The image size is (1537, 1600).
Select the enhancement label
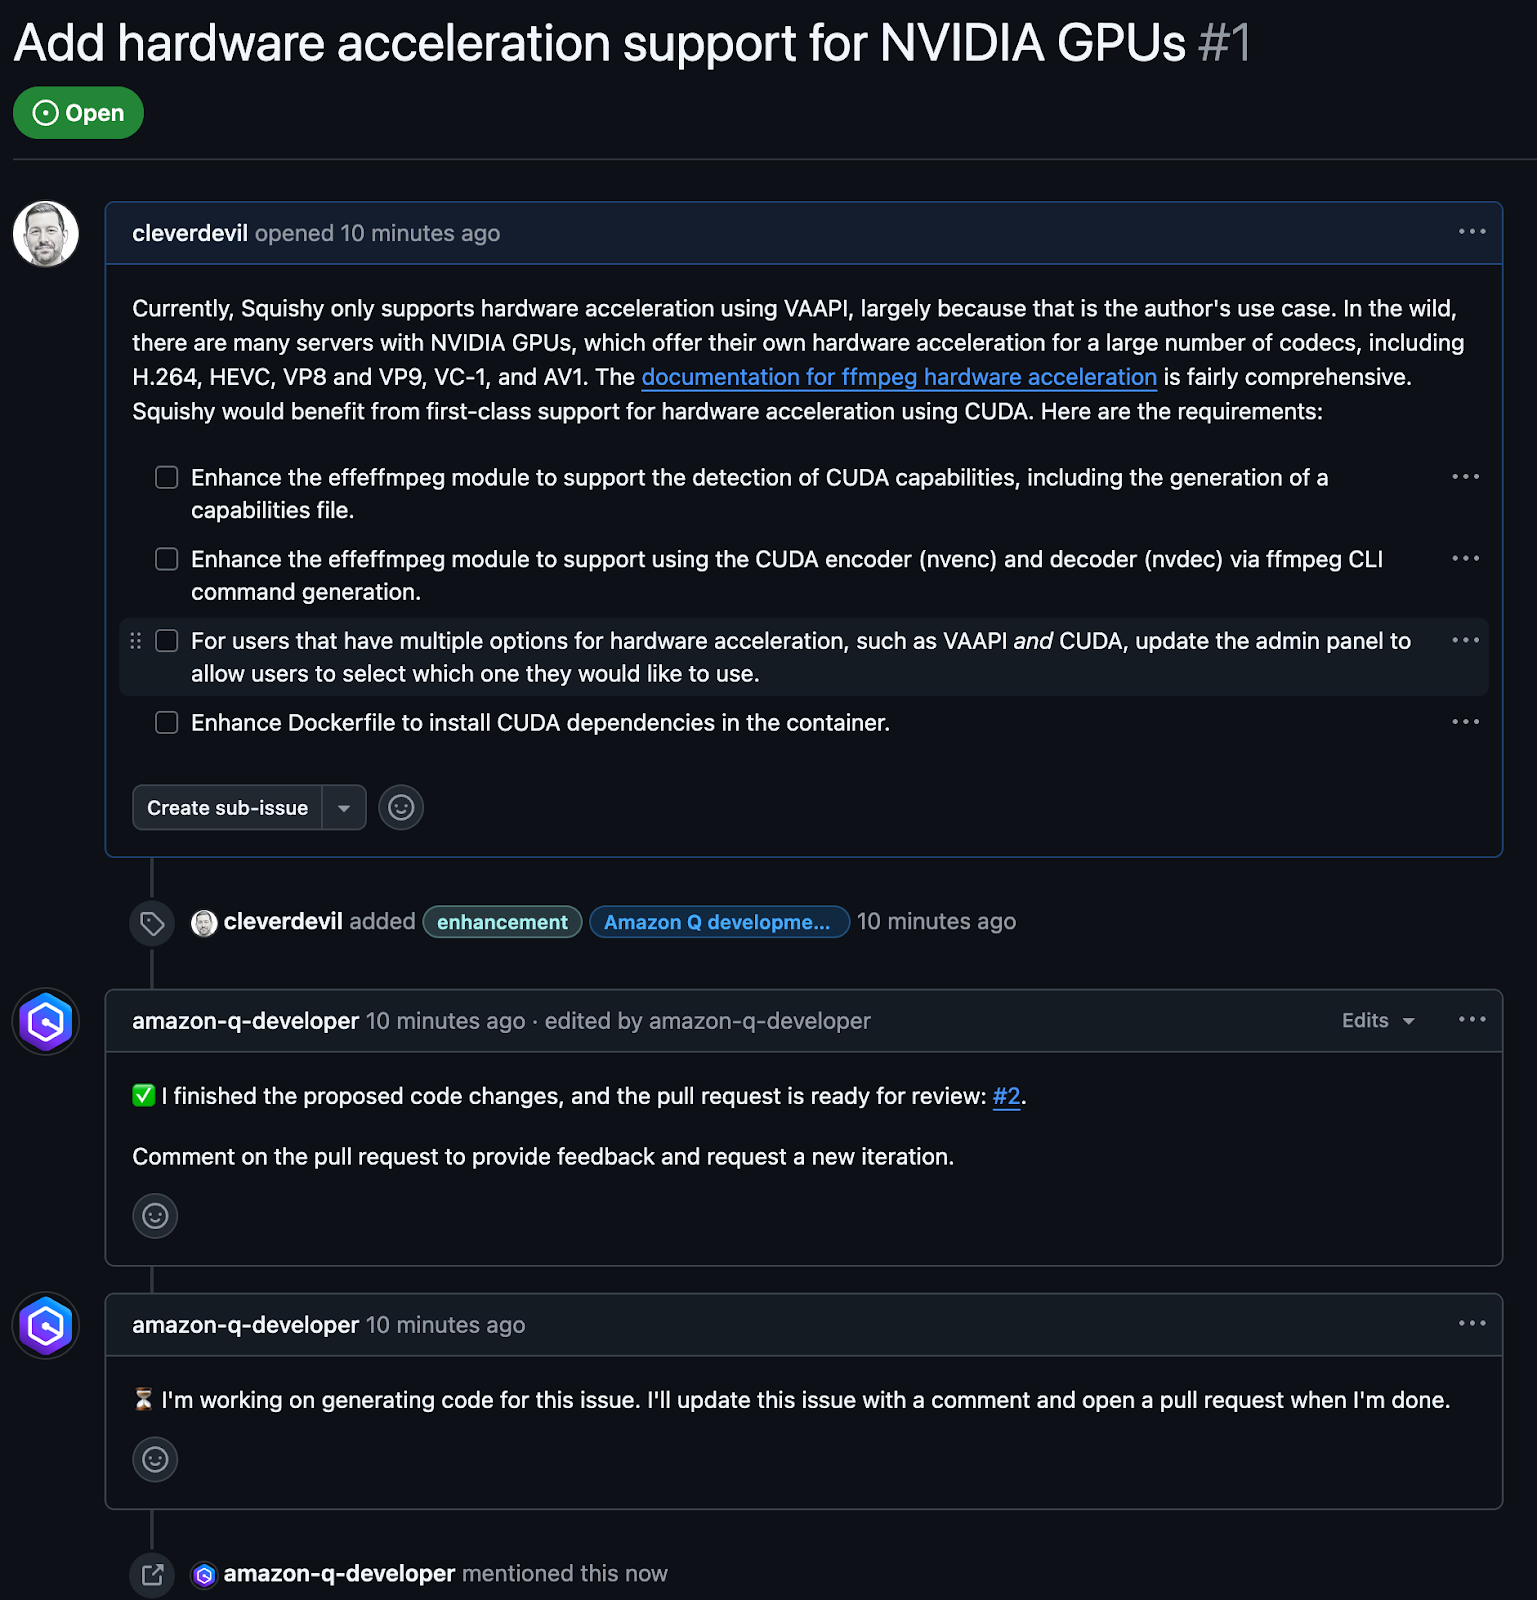coord(502,922)
